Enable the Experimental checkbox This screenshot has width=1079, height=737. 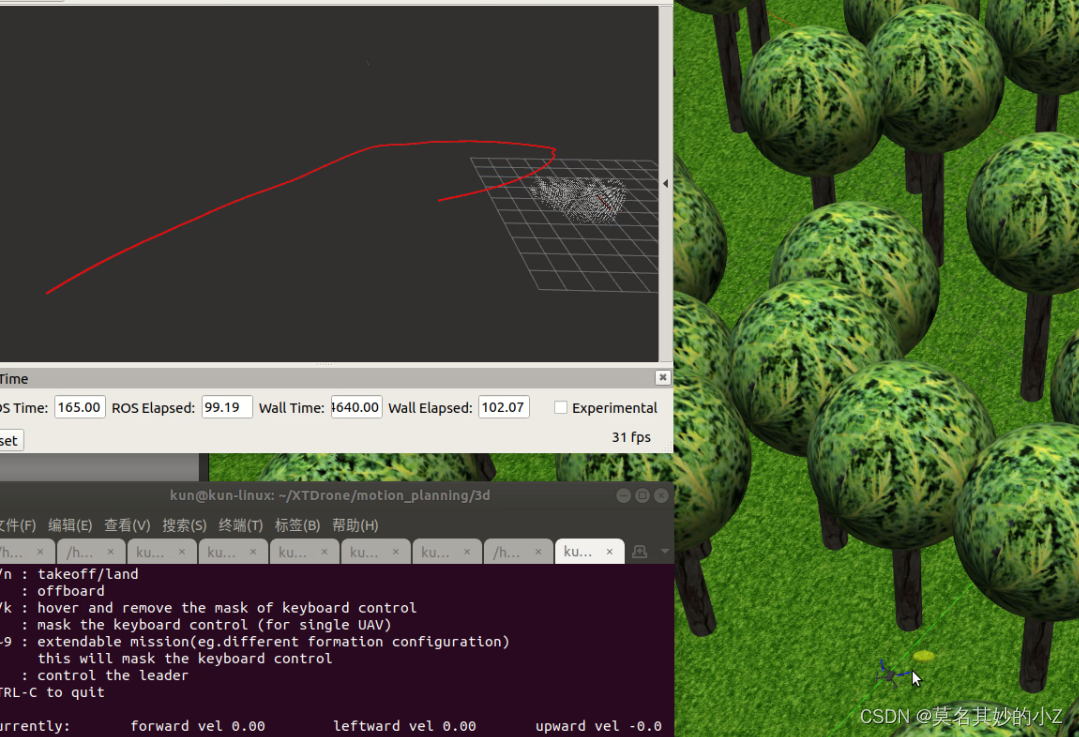560,407
